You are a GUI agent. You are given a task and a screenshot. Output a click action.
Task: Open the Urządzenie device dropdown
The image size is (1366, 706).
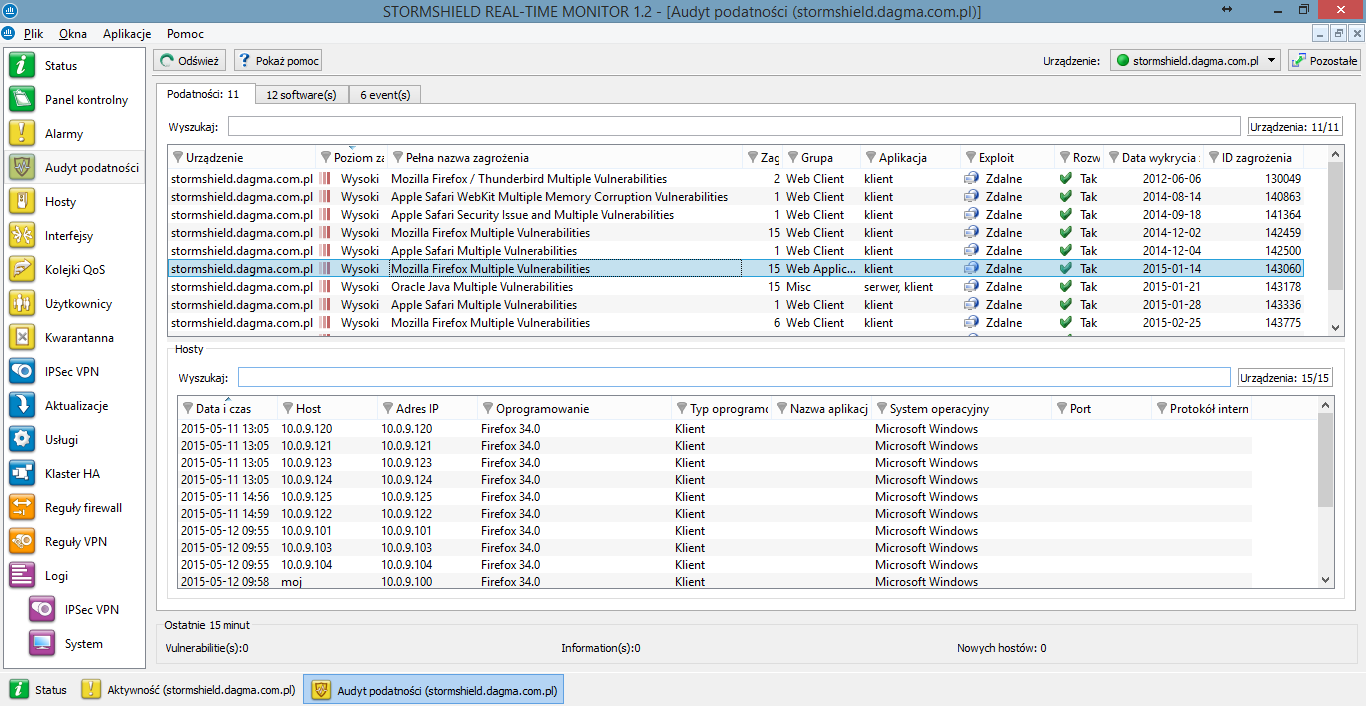tap(1195, 61)
